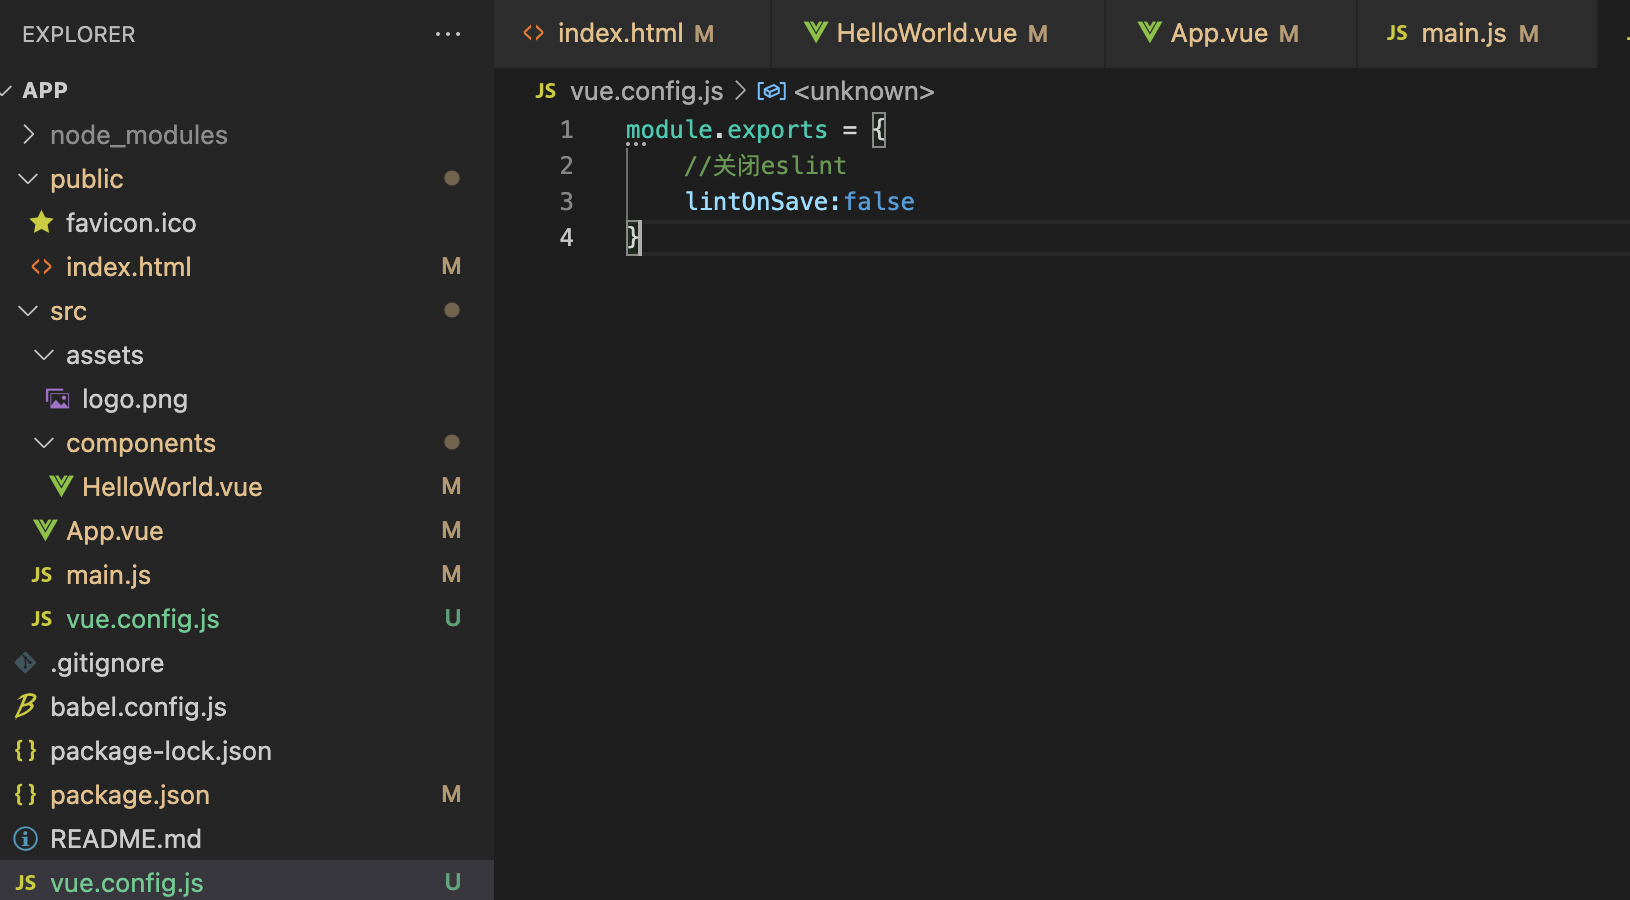Click the favicon.ico star icon
This screenshot has height=900, width=1630.
pos(41,223)
